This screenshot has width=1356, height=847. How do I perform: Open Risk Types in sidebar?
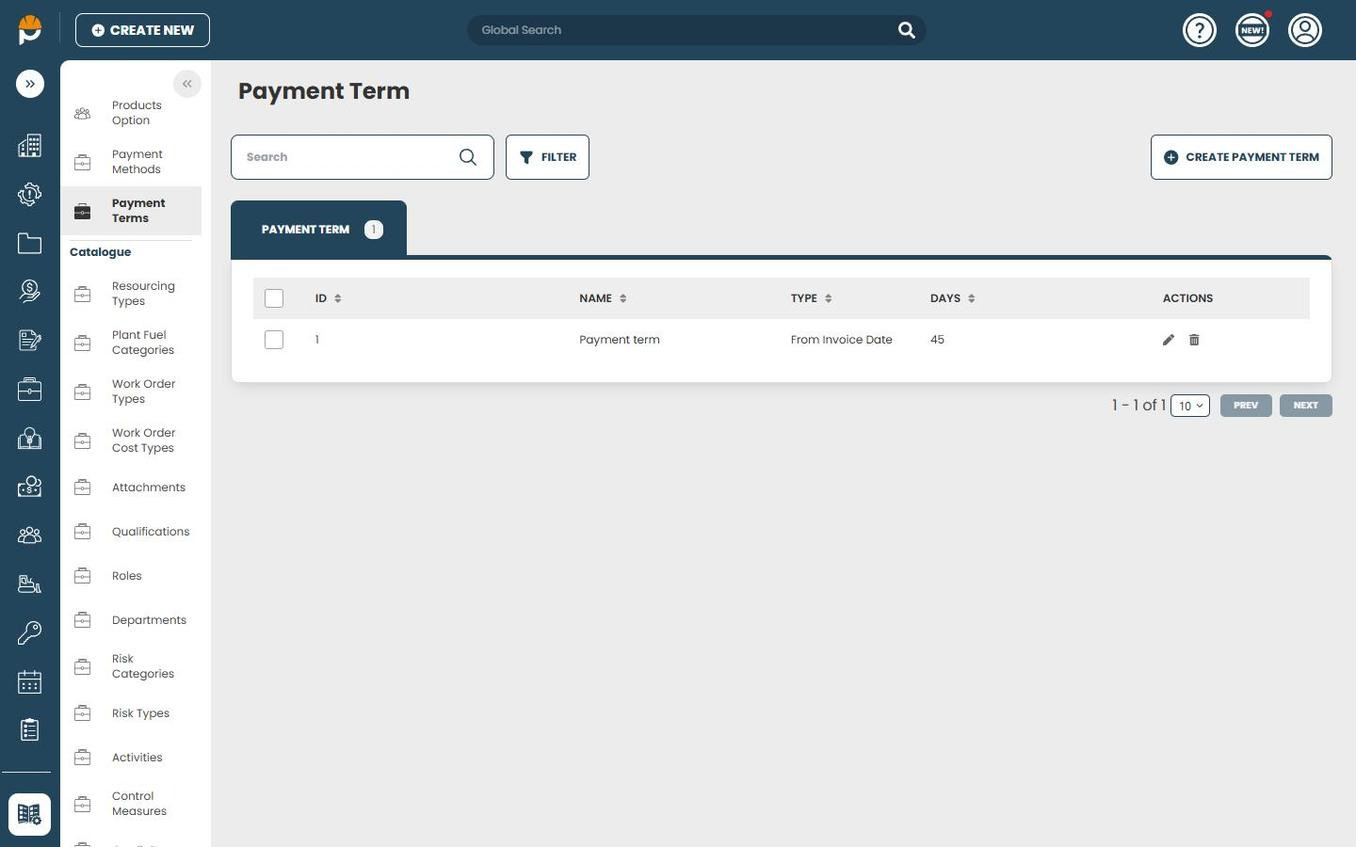pos(131,713)
